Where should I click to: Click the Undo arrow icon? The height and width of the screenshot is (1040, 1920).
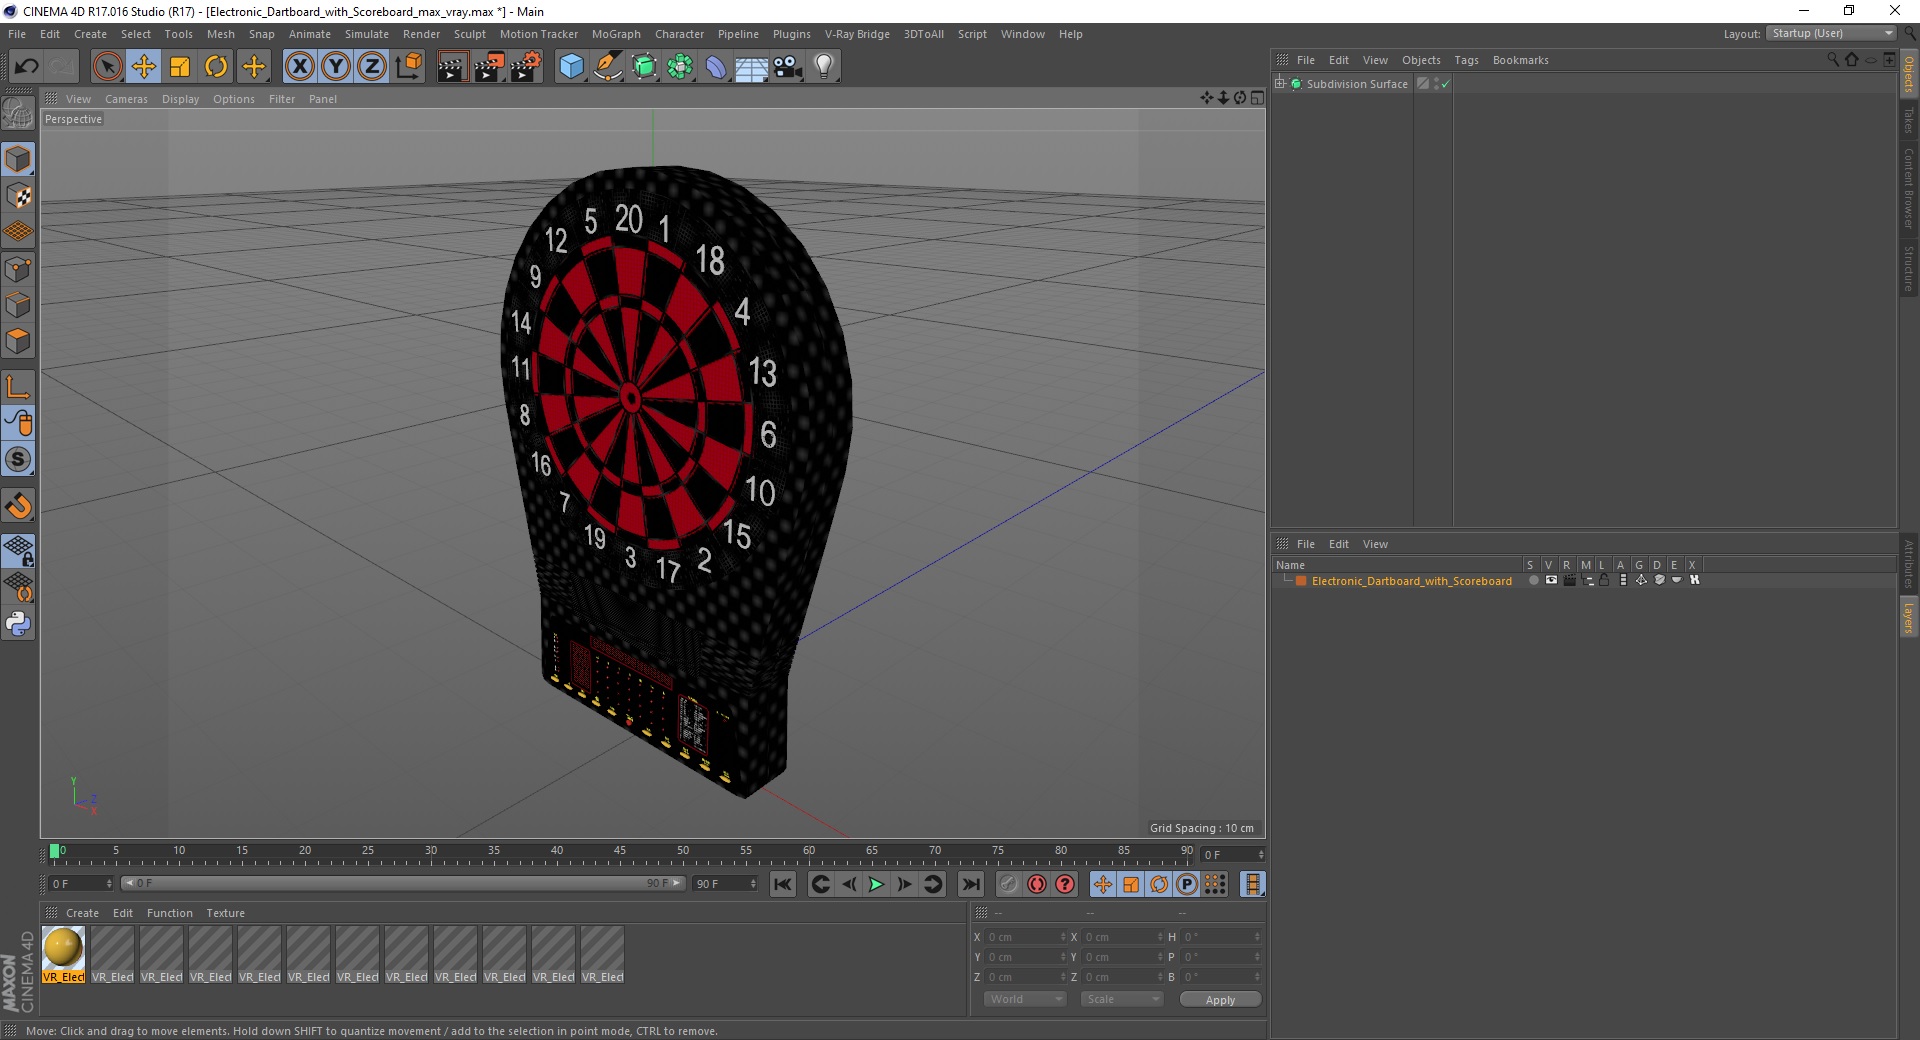coord(26,67)
